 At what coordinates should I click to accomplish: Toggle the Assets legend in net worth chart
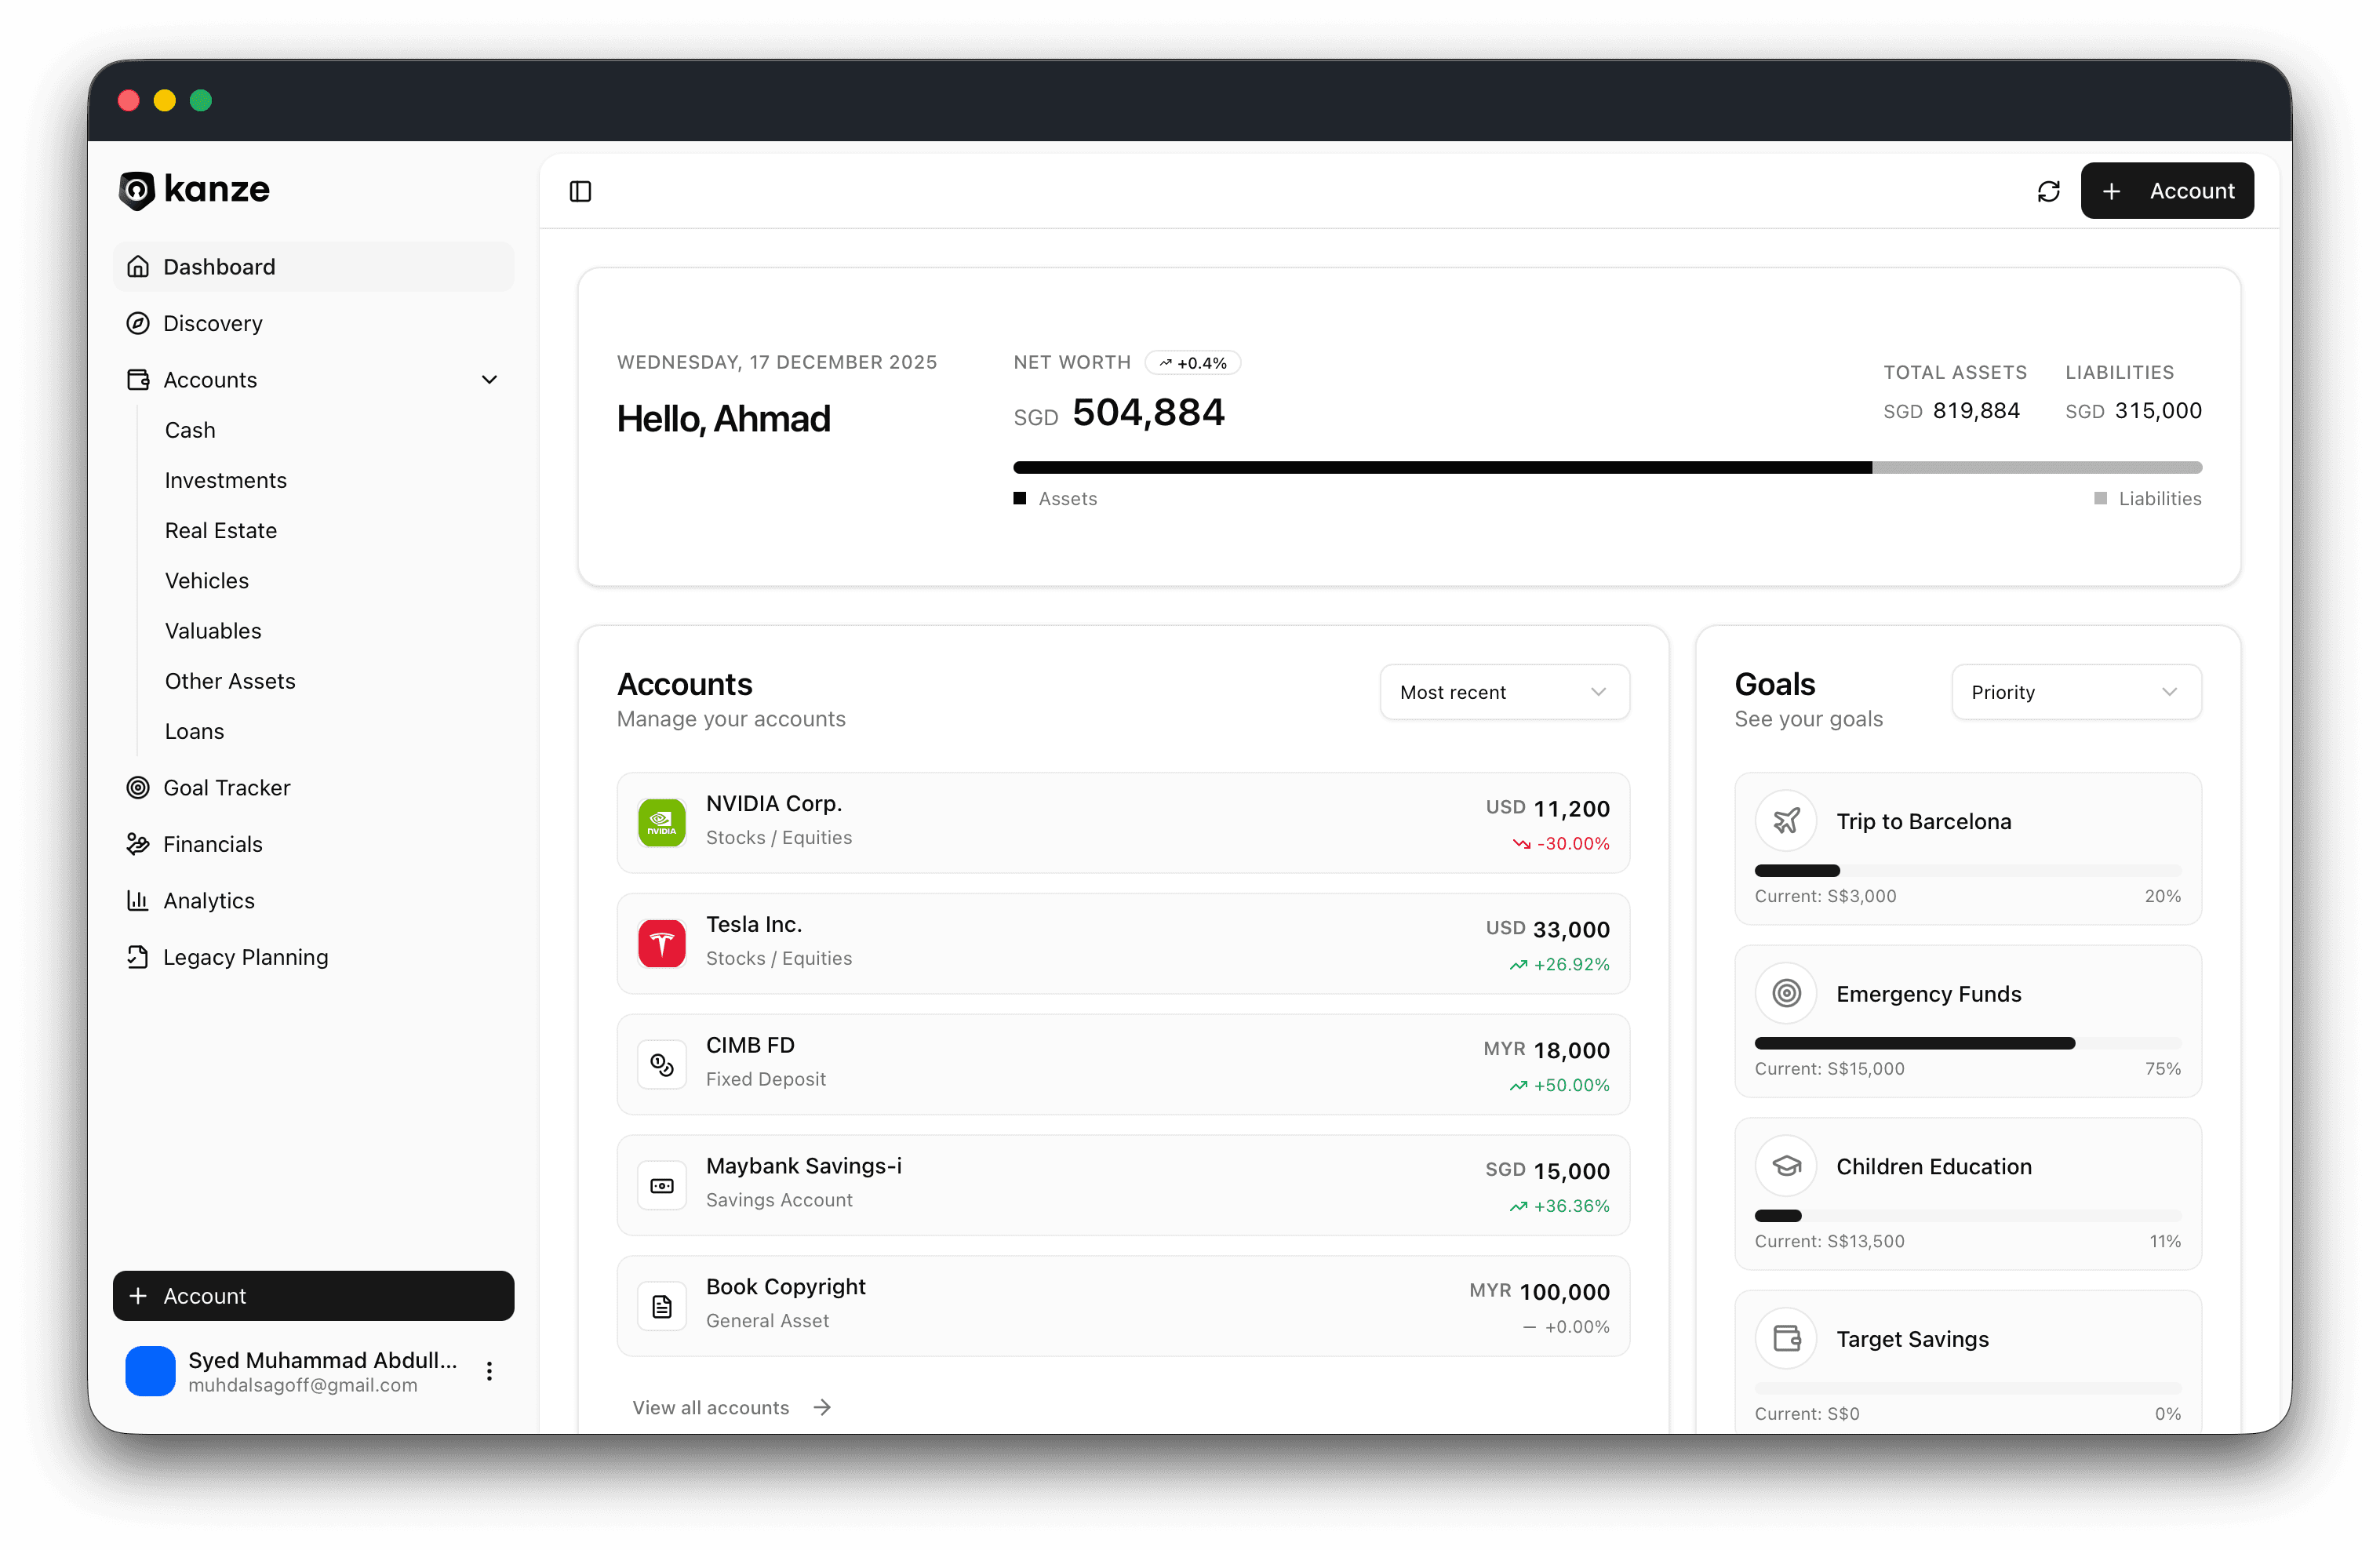click(1055, 498)
